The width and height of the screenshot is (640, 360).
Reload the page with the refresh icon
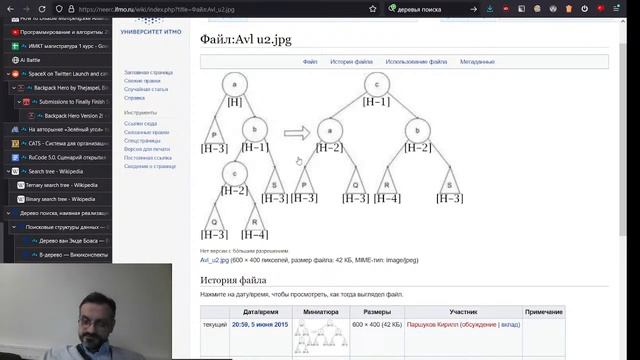click(42, 9)
